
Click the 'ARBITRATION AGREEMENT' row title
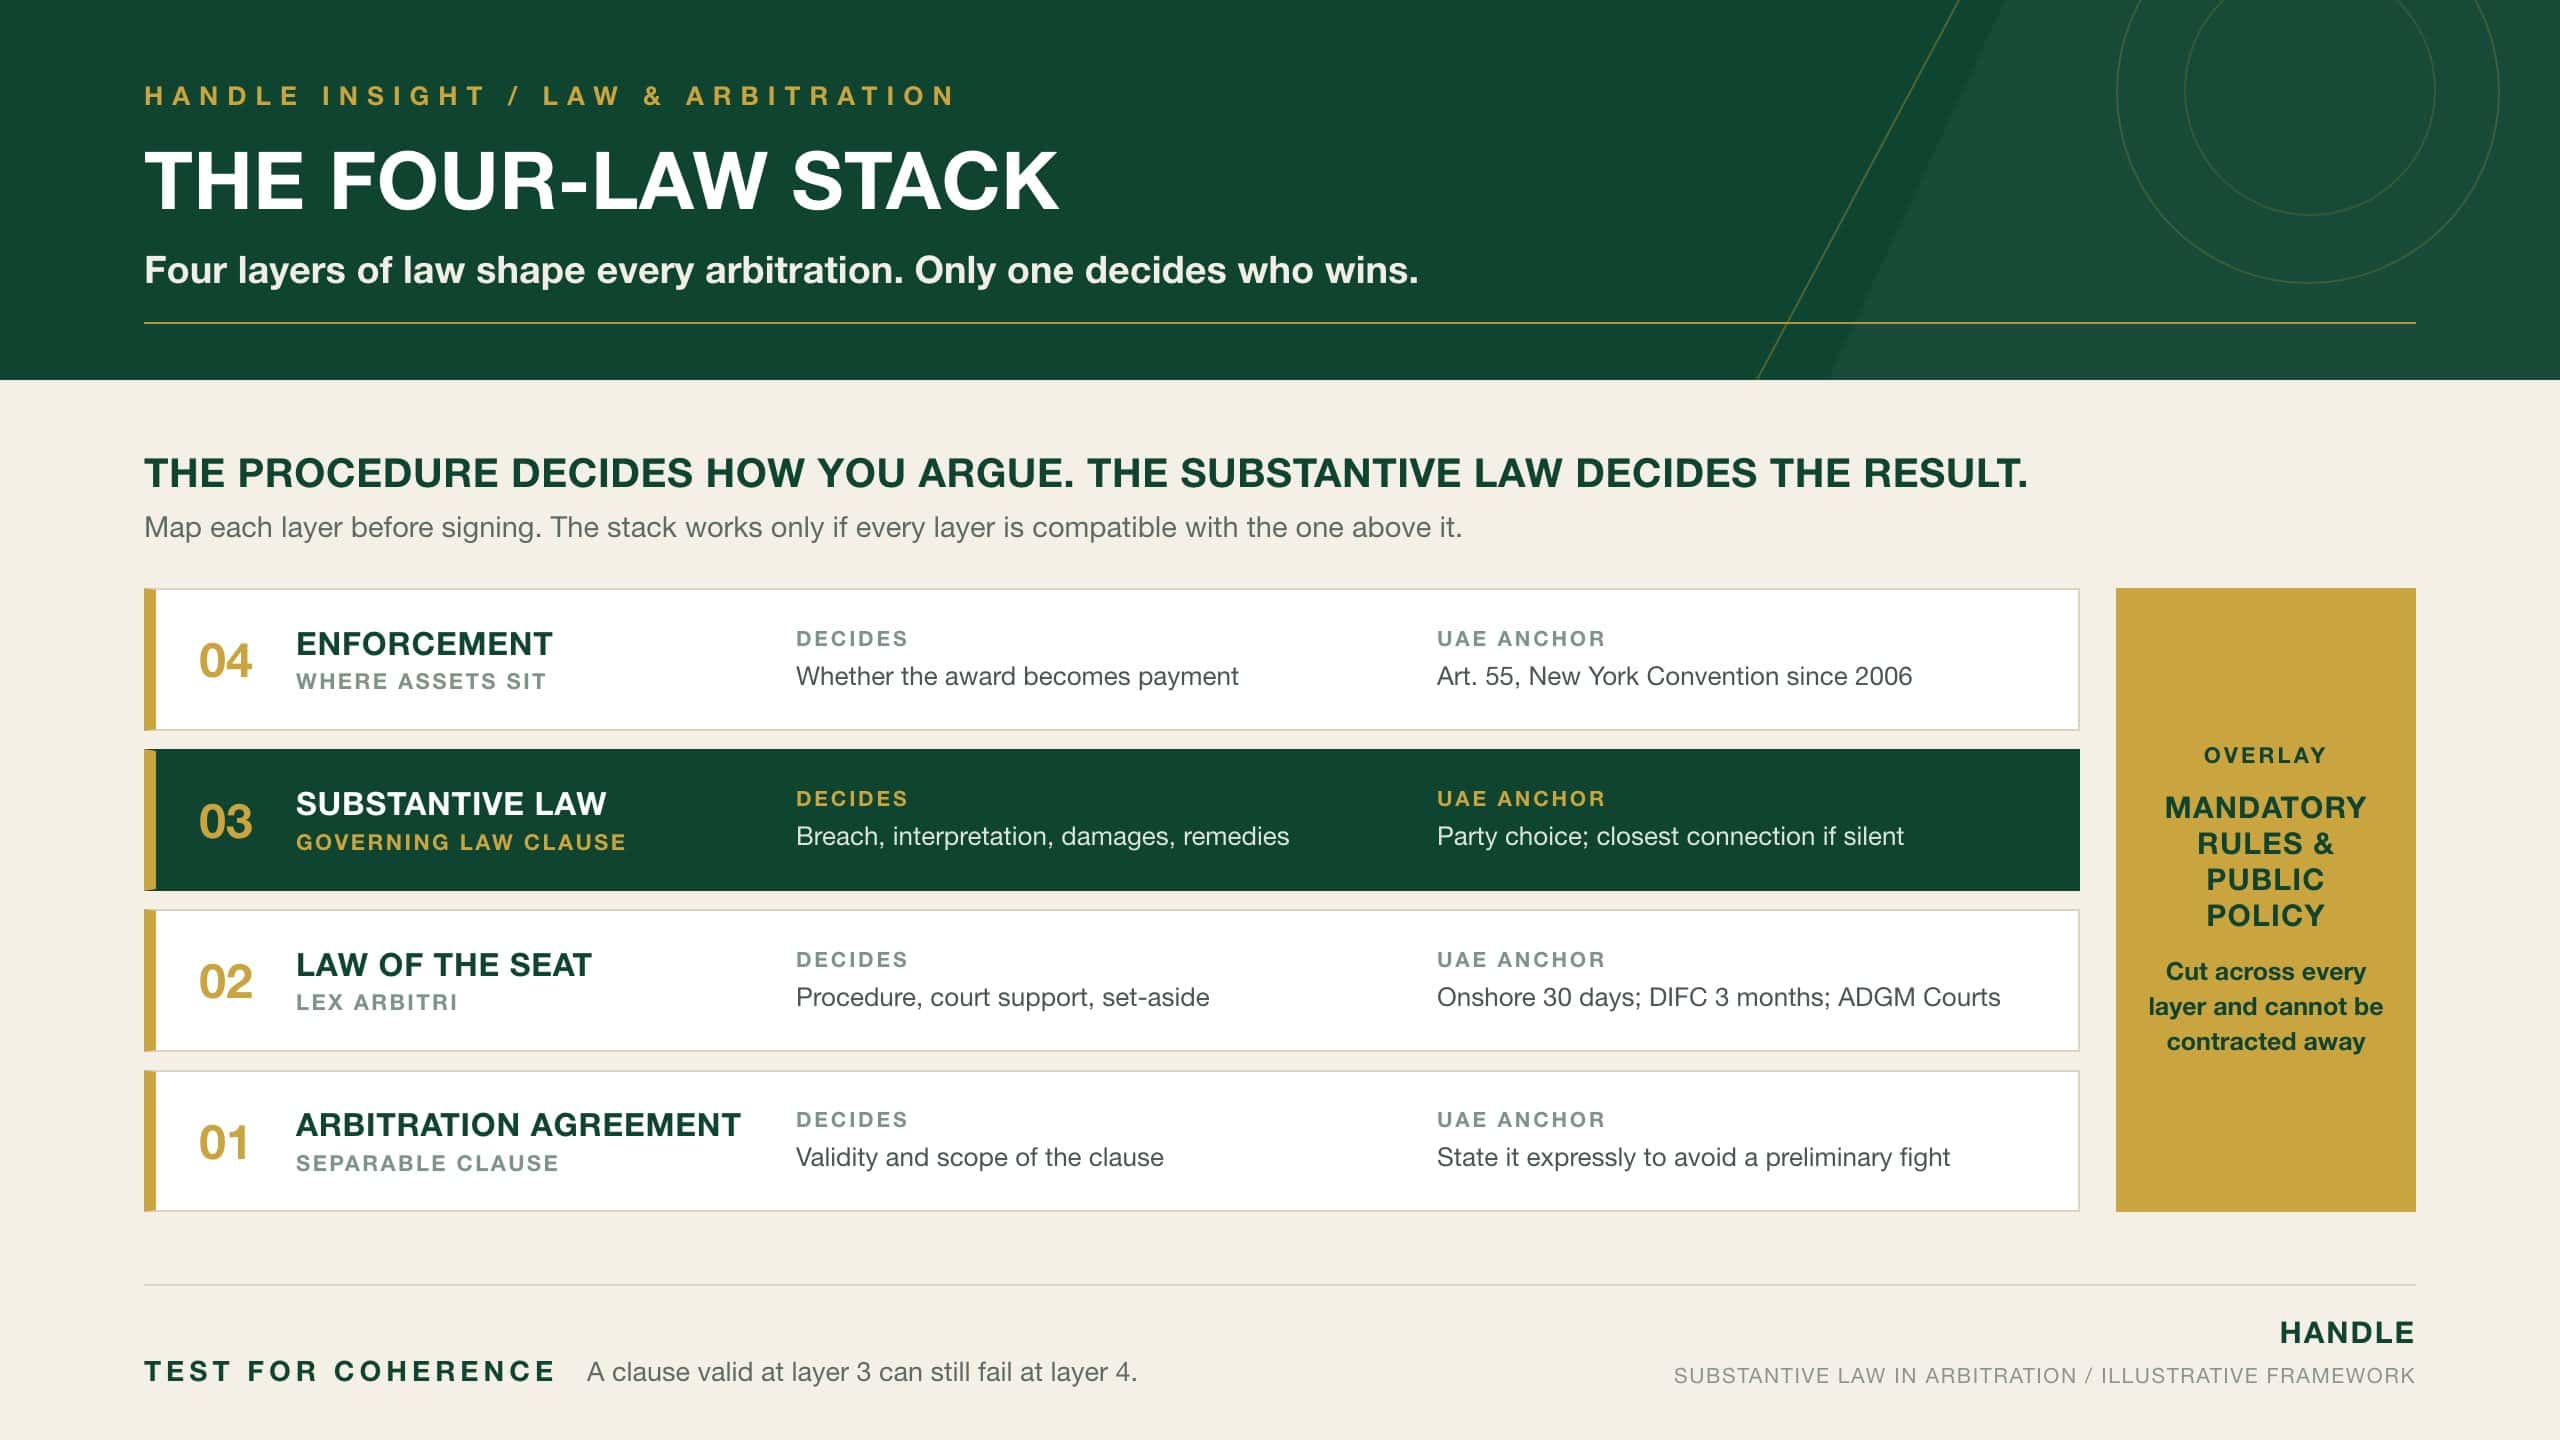pyautogui.click(x=518, y=1125)
